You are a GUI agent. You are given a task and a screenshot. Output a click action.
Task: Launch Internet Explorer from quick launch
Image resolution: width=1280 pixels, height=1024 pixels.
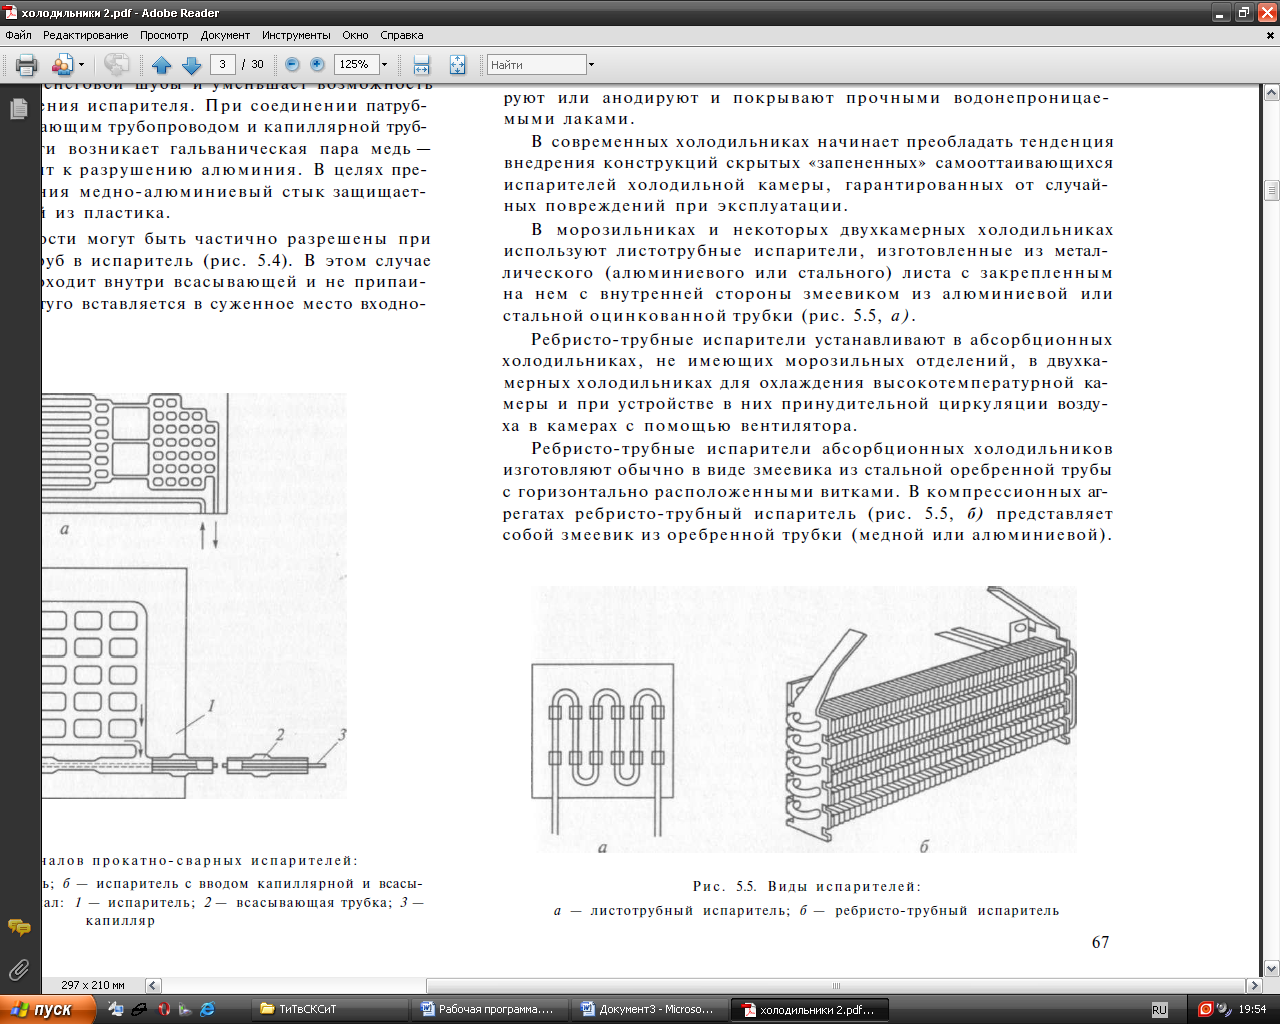208,1009
